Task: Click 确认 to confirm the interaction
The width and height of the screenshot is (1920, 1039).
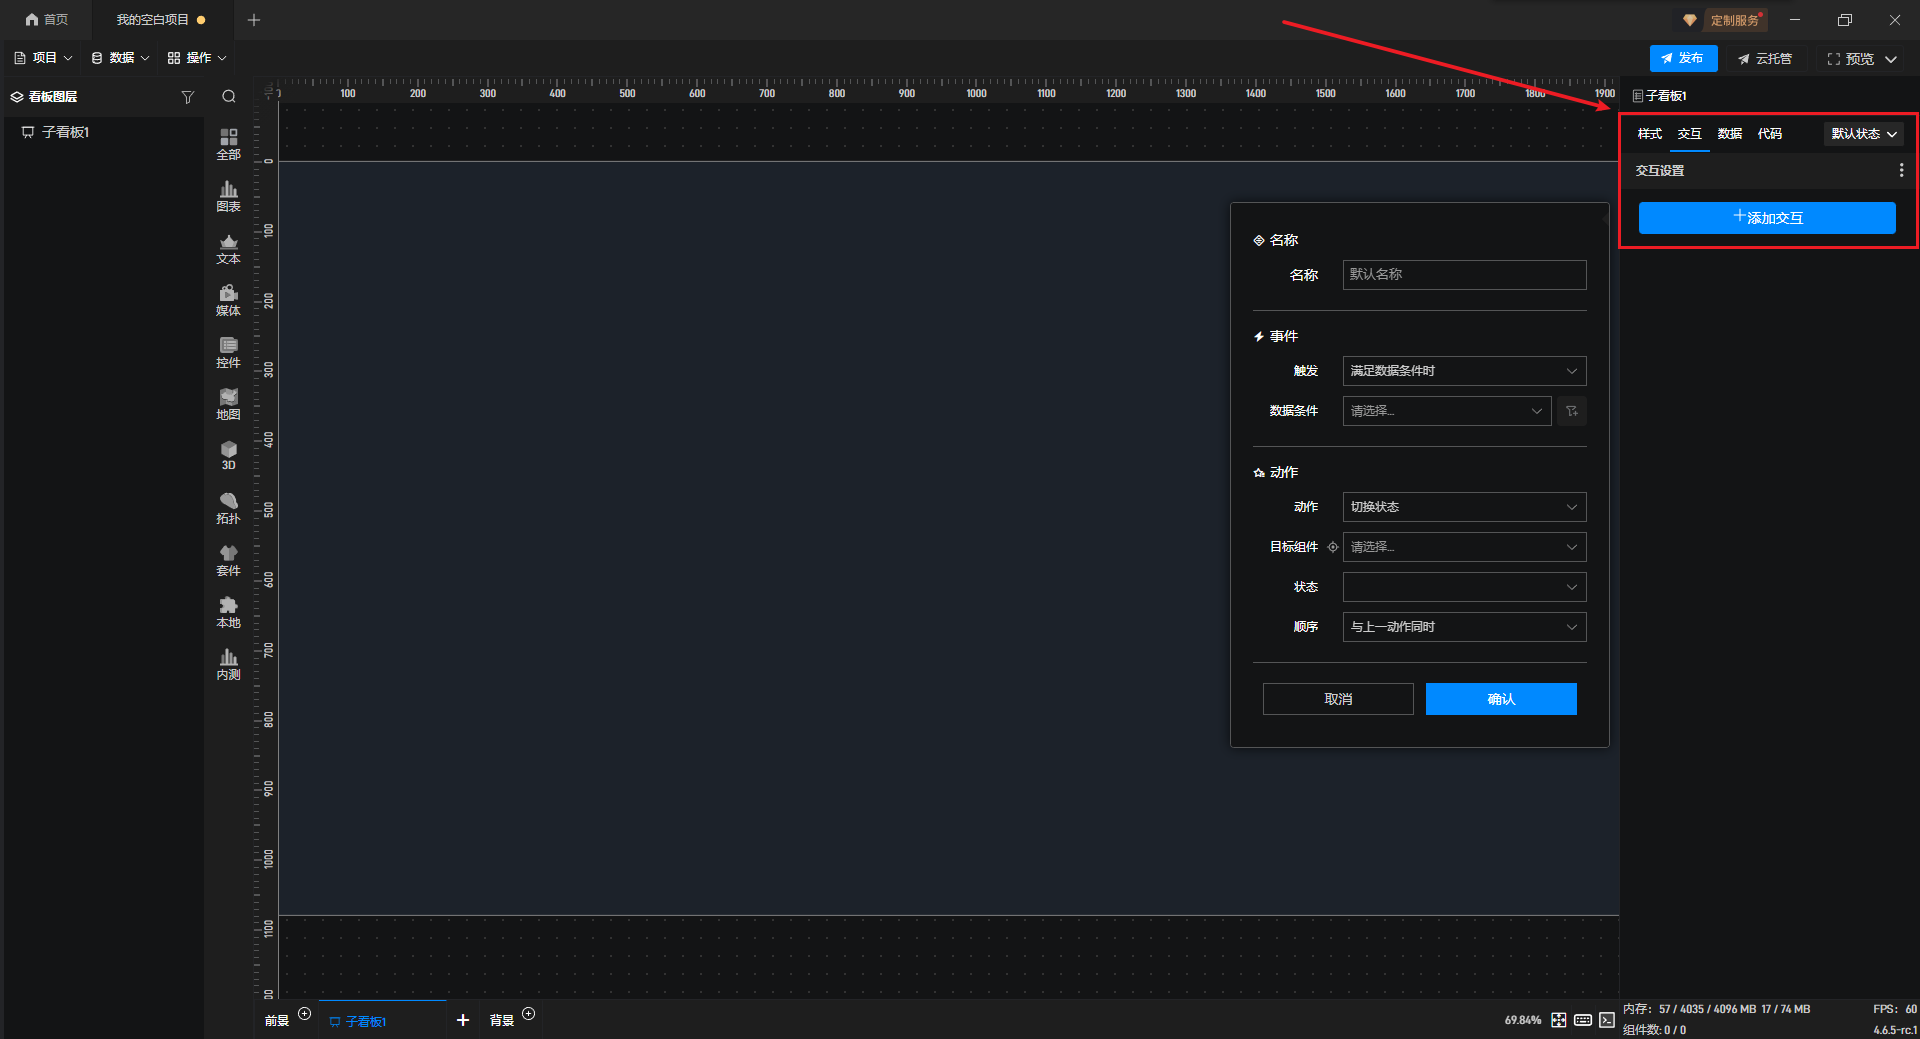Action: click(1501, 699)
